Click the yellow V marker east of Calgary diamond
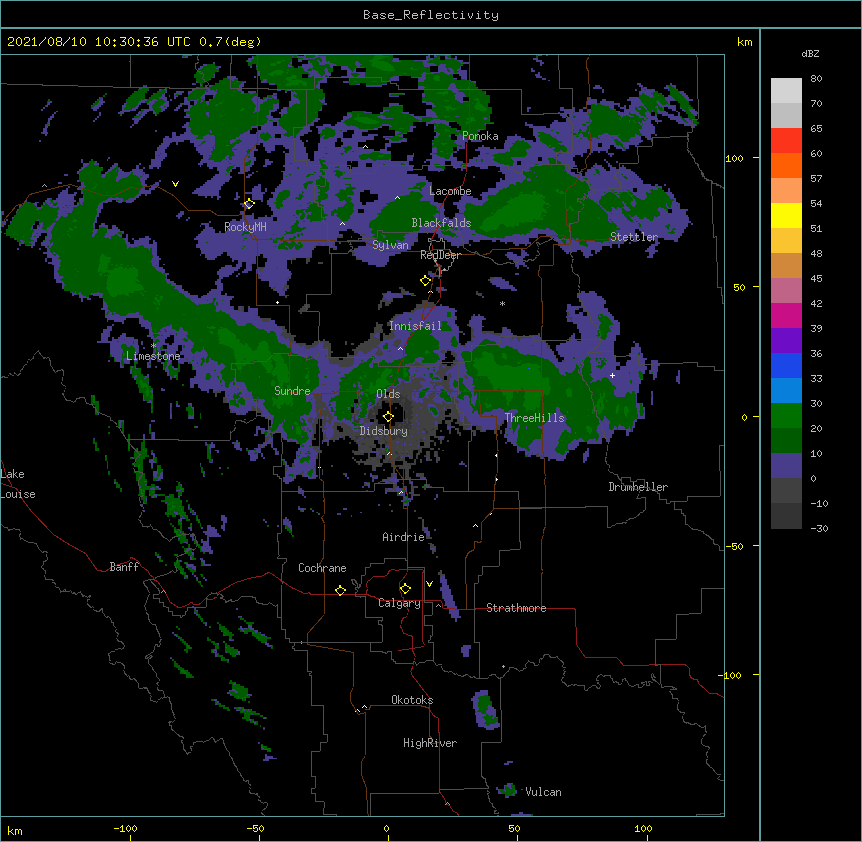 coord(429,584)
